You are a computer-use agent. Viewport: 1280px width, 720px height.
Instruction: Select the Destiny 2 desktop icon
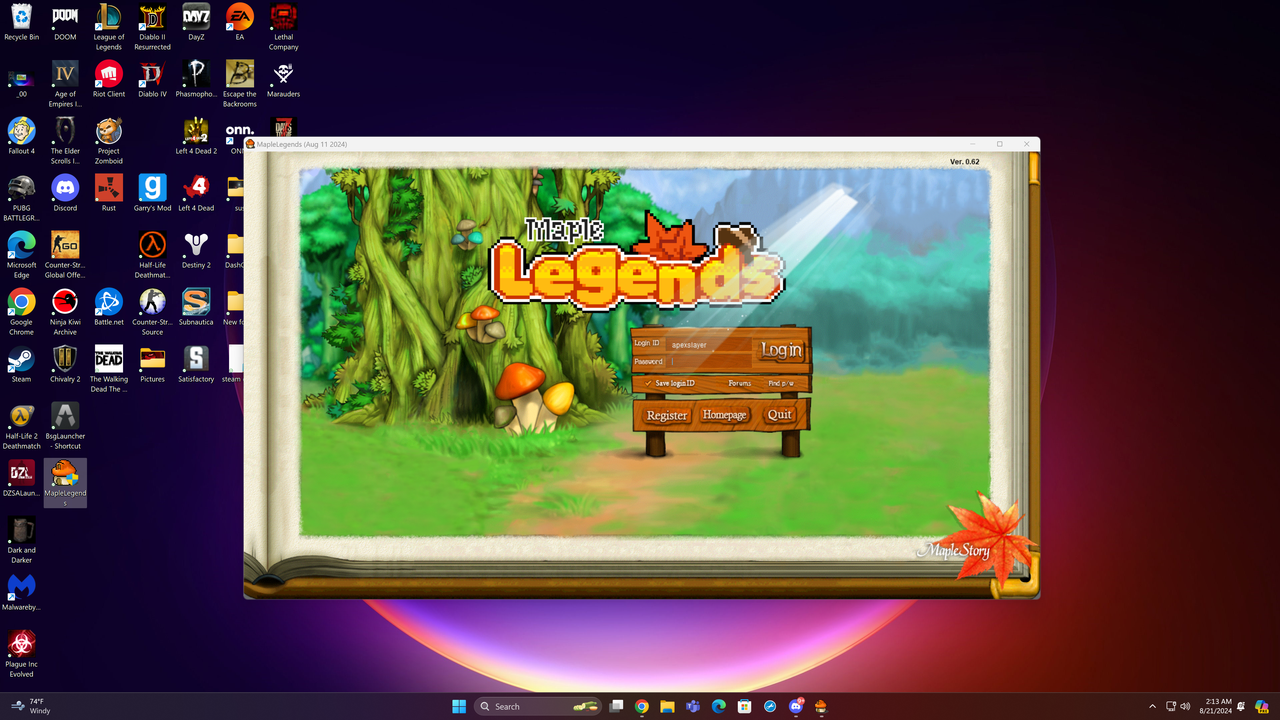click(x=196, y=251)
